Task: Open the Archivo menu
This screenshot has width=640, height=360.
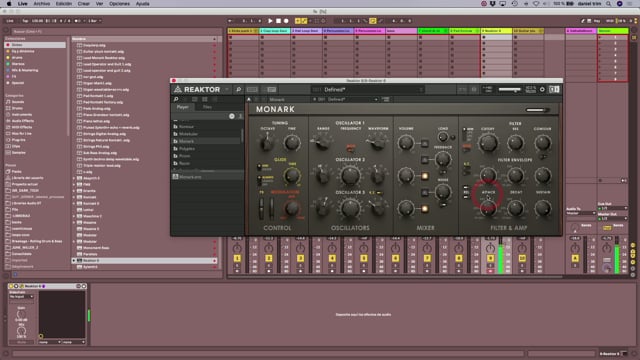Action: 42,4
